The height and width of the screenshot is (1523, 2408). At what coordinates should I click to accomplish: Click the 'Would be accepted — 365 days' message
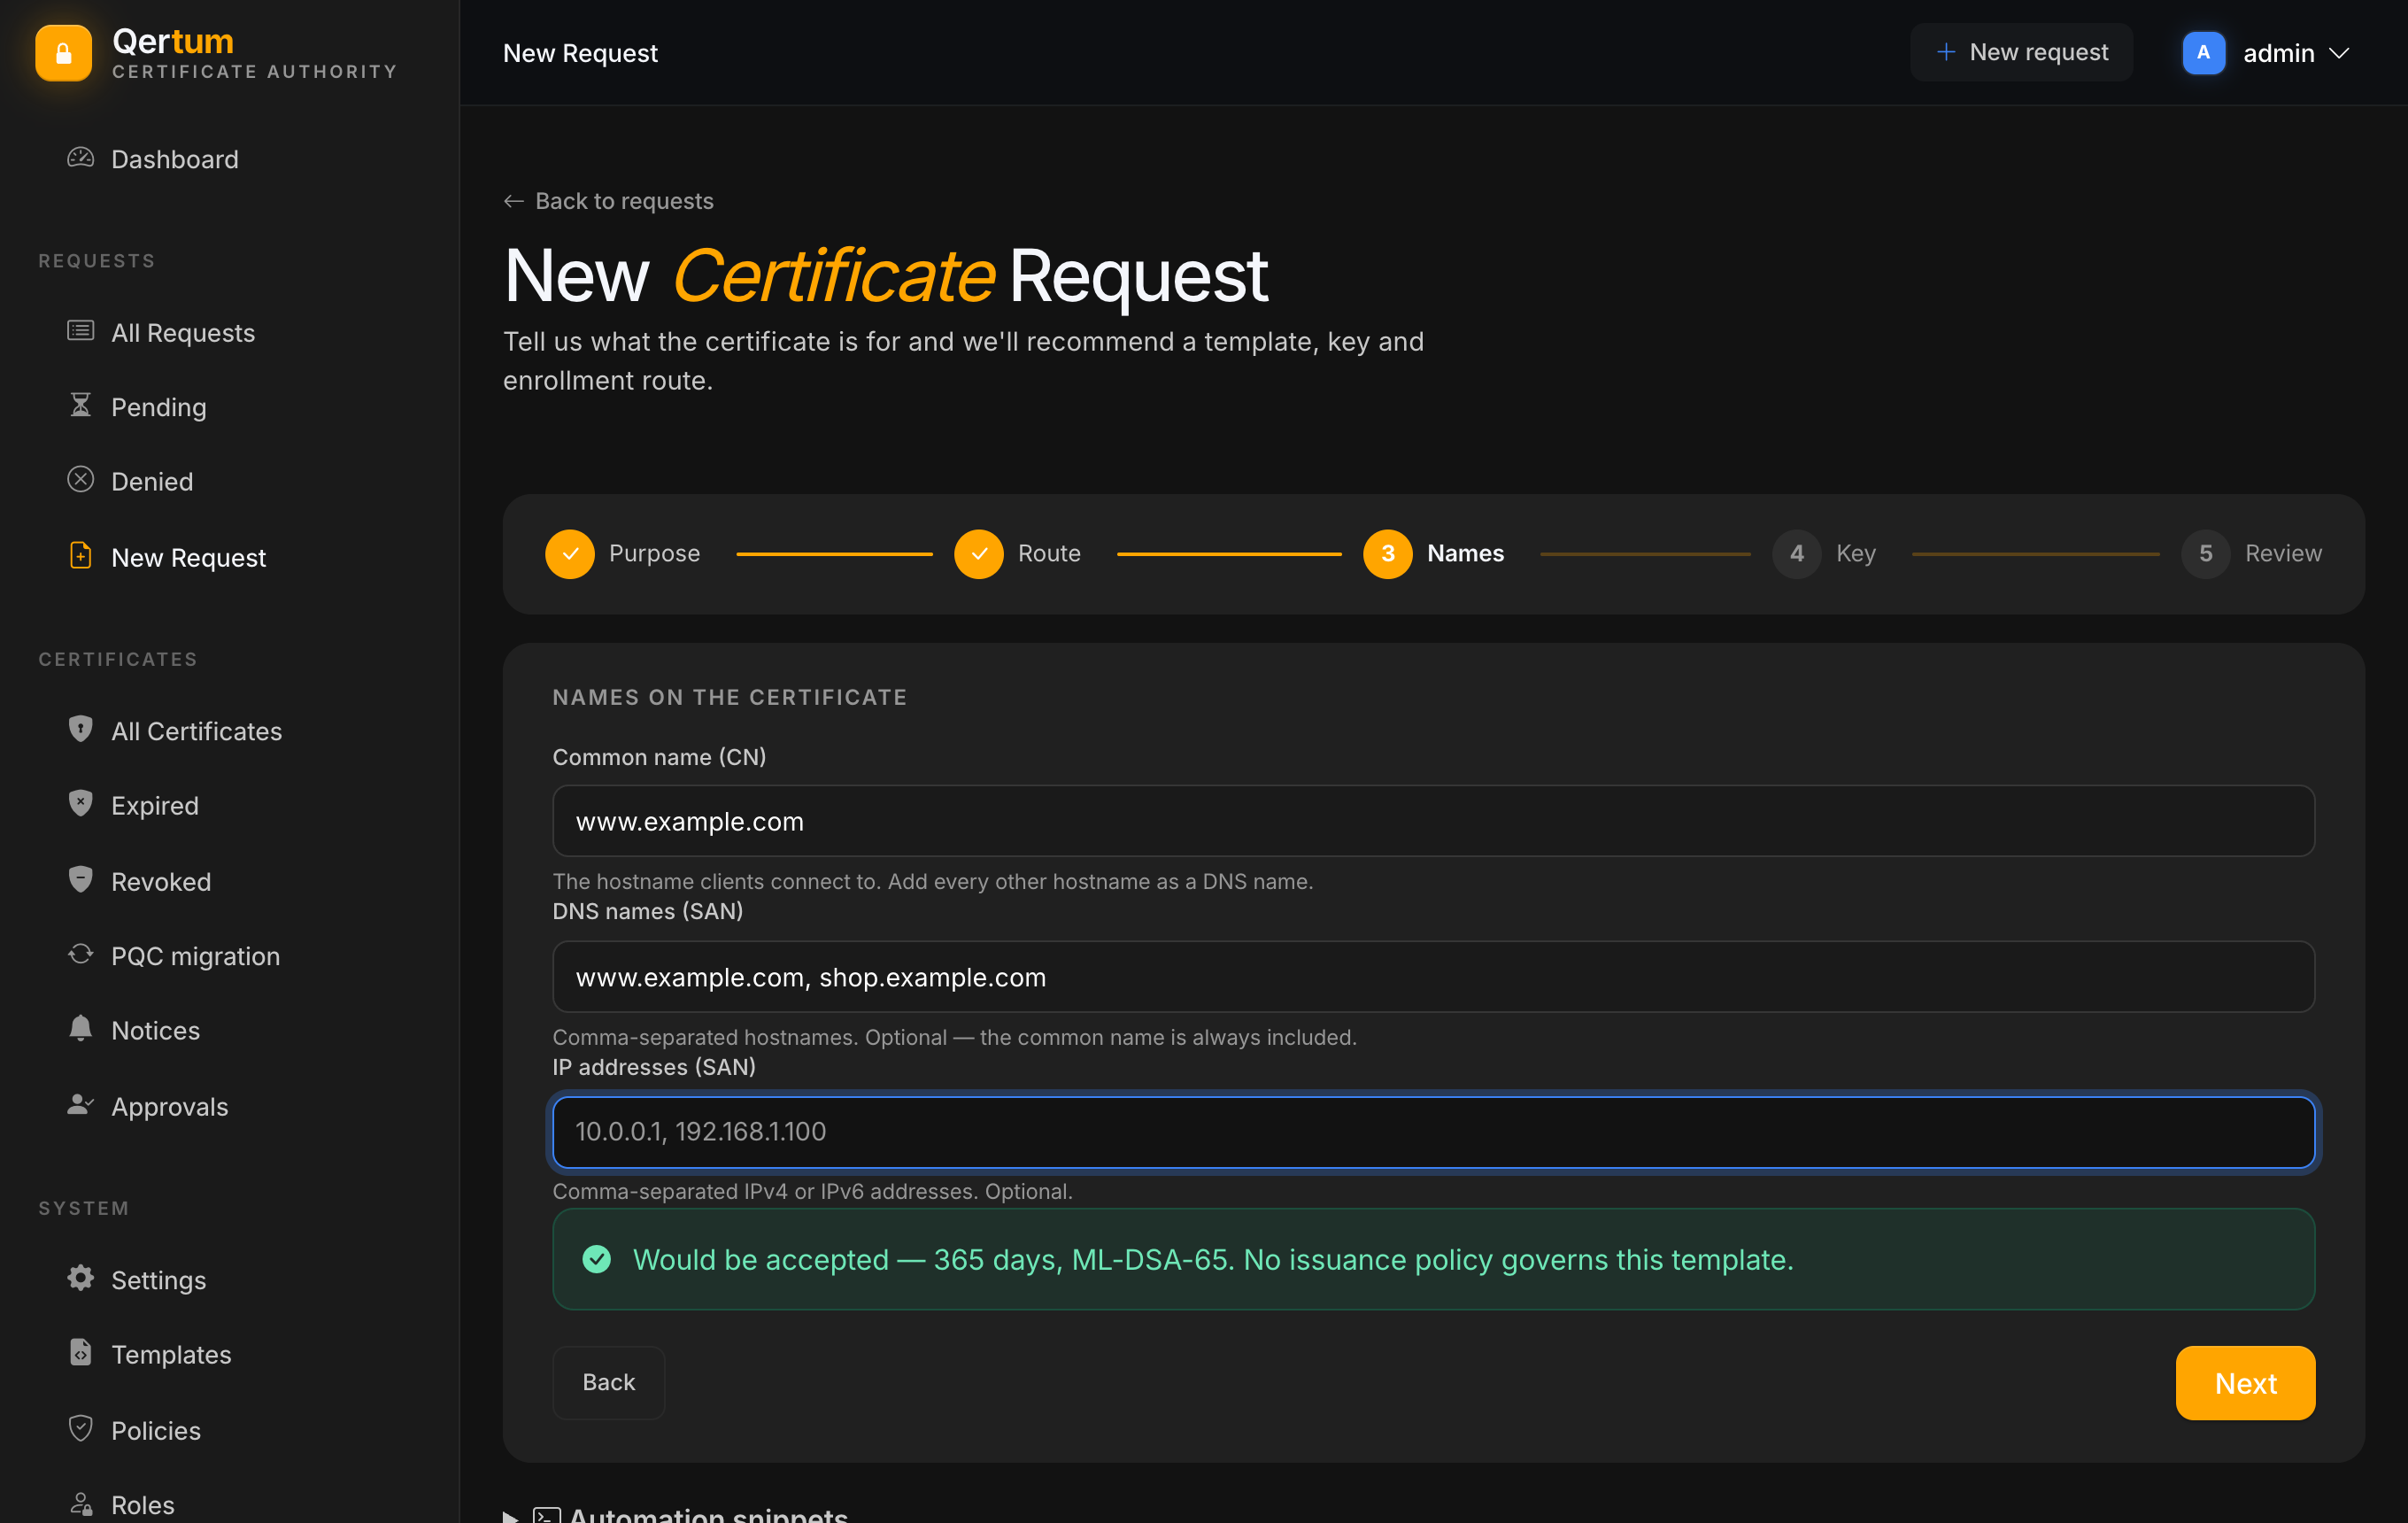click(x=1213, y=1260)
